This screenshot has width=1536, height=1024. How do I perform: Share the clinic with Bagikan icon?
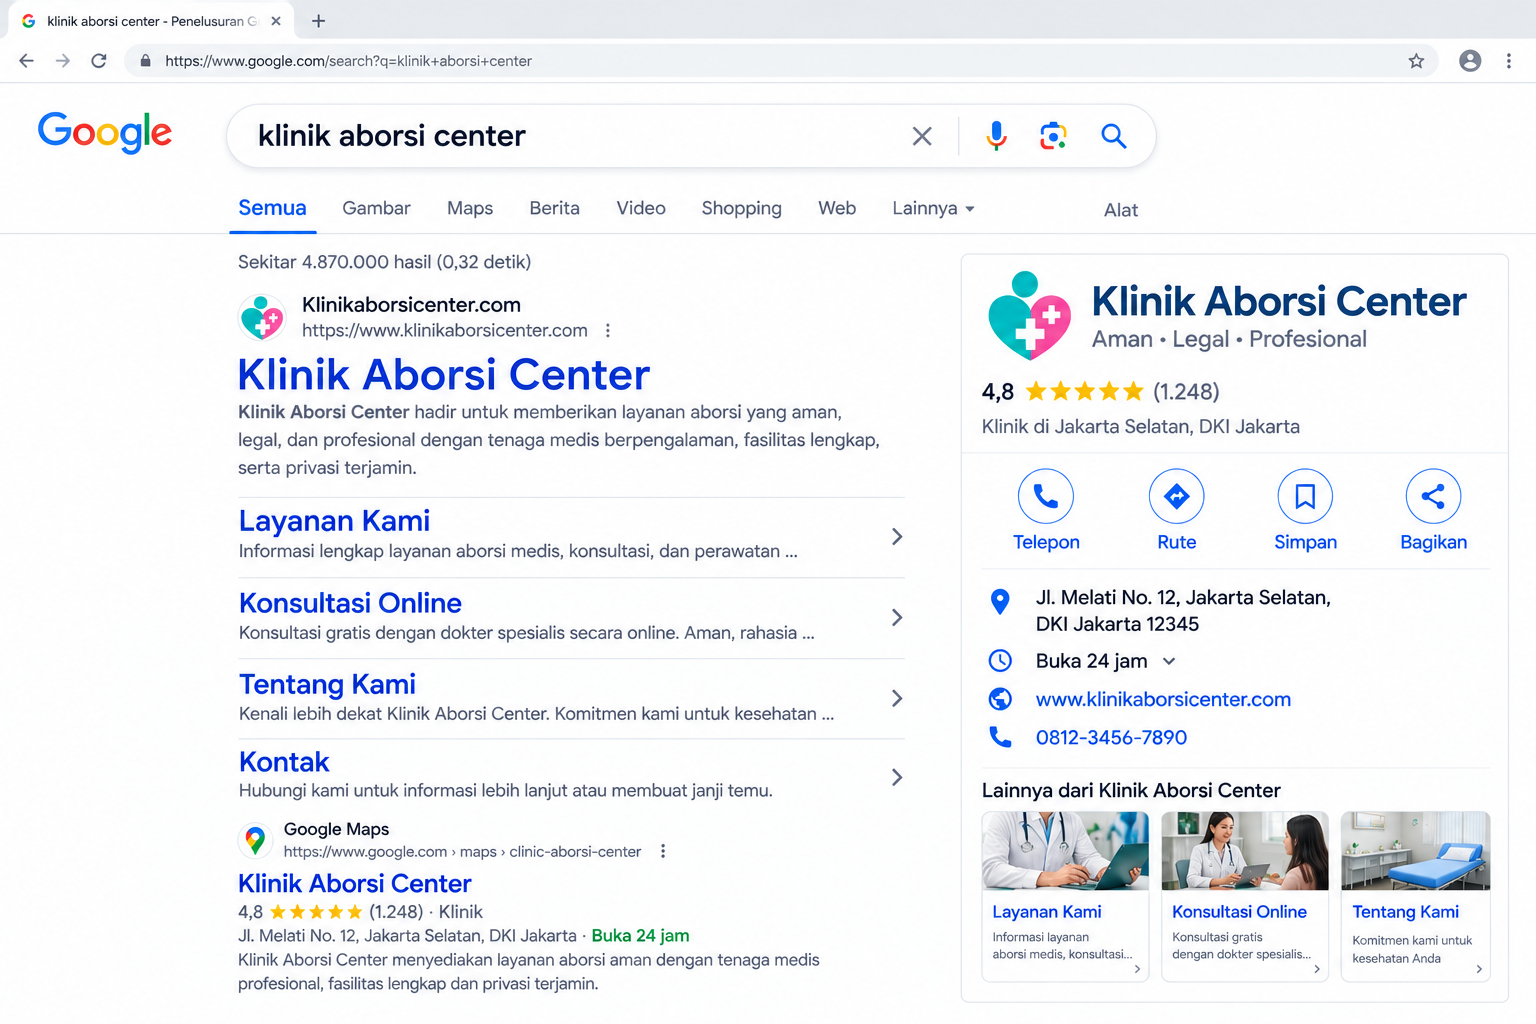[x=1433, y=496]
